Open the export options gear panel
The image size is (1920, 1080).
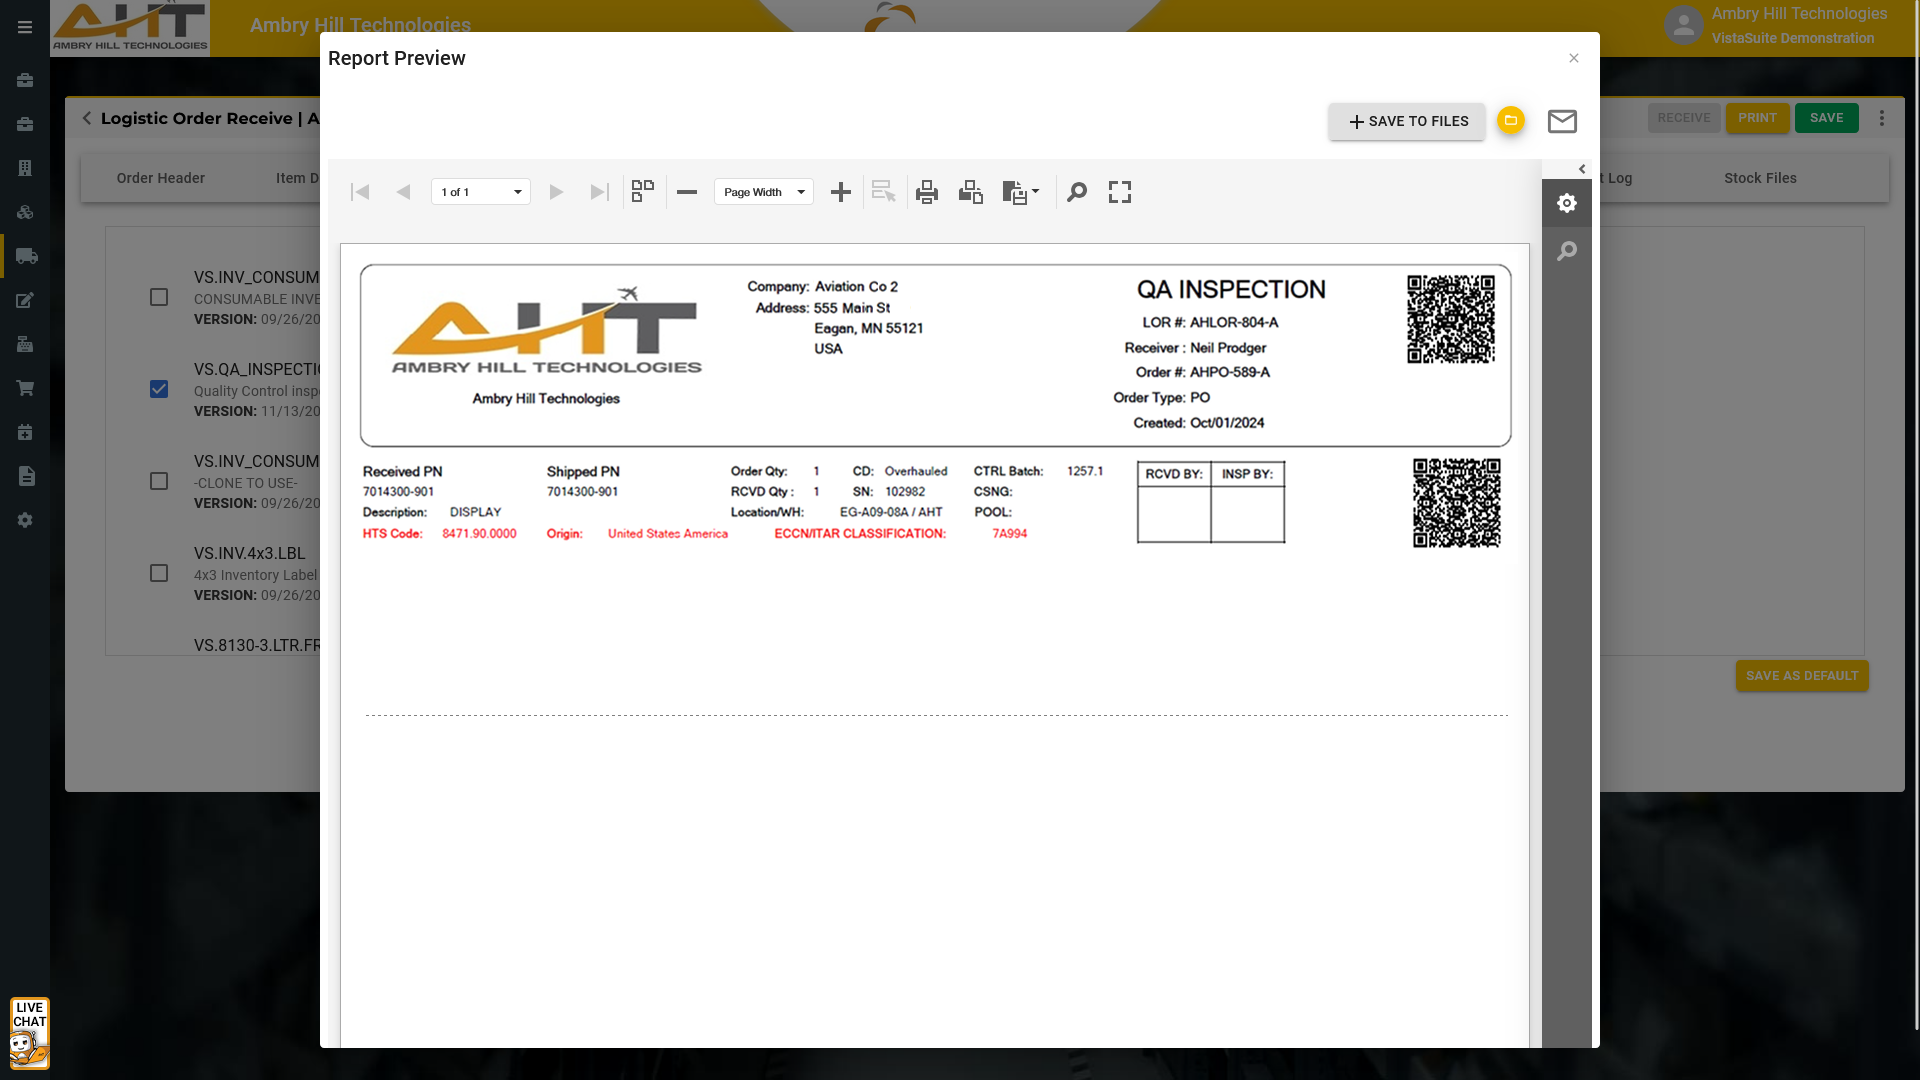point(1567,203)
